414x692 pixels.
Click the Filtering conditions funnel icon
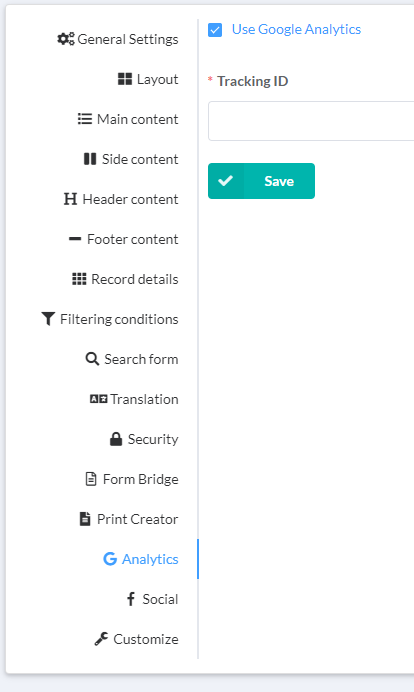pos(48,319)
